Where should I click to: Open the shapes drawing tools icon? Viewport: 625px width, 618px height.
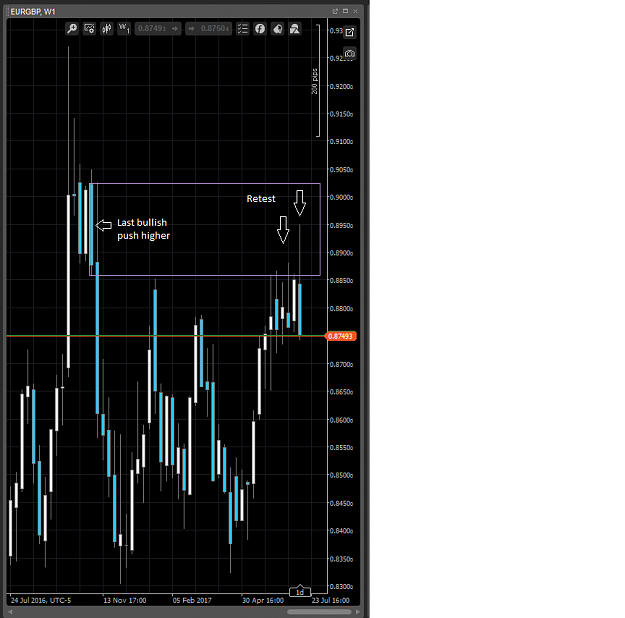(x=295, y=29)
